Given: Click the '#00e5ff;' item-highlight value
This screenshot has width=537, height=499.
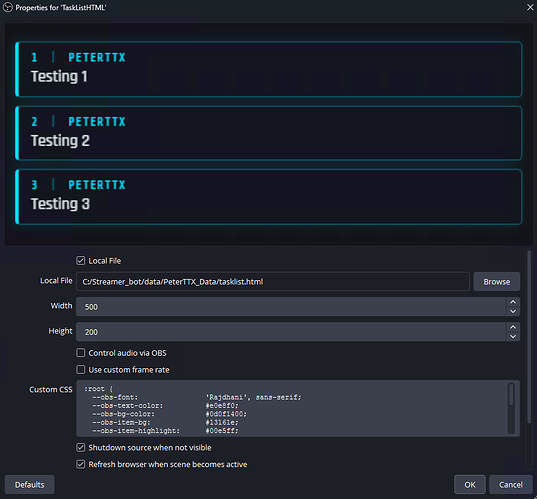Looking at the screenshot, I should click(222, 431).
